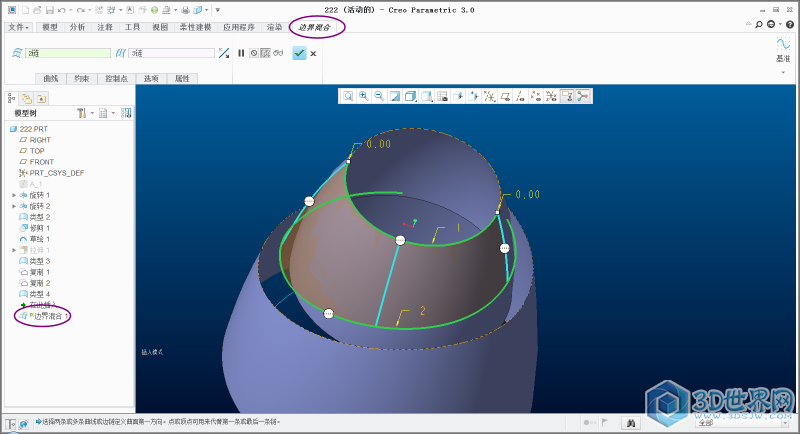Toggle spin center display icon
Image resolution: width=800 pixels, height=434 pixels.
[x=583, y=96]
